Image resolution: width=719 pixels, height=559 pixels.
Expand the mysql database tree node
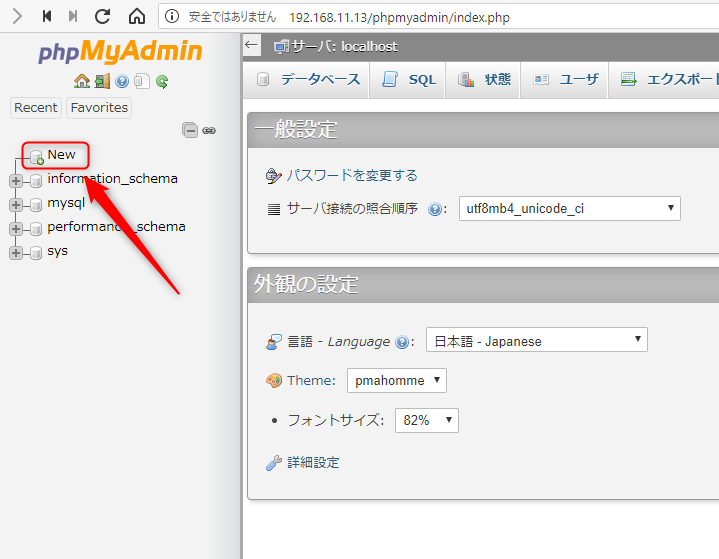coord(15,204)
